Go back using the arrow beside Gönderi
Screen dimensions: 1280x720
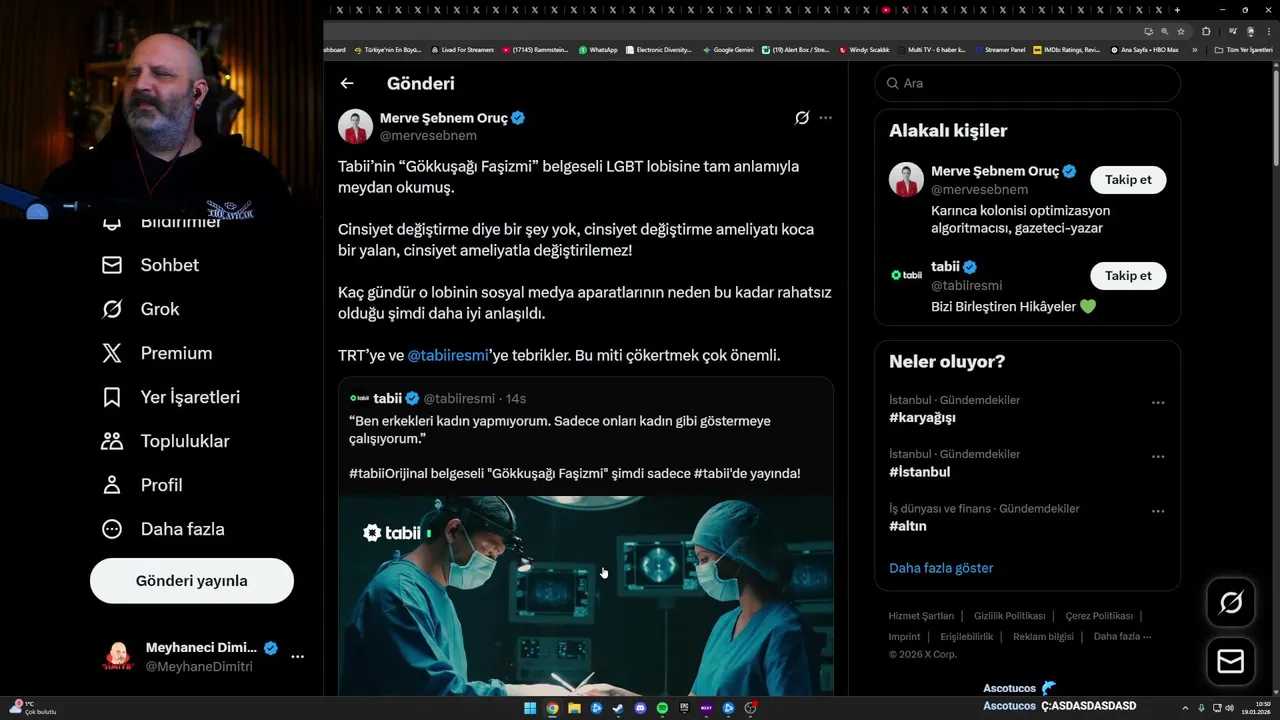click(347, 83)
